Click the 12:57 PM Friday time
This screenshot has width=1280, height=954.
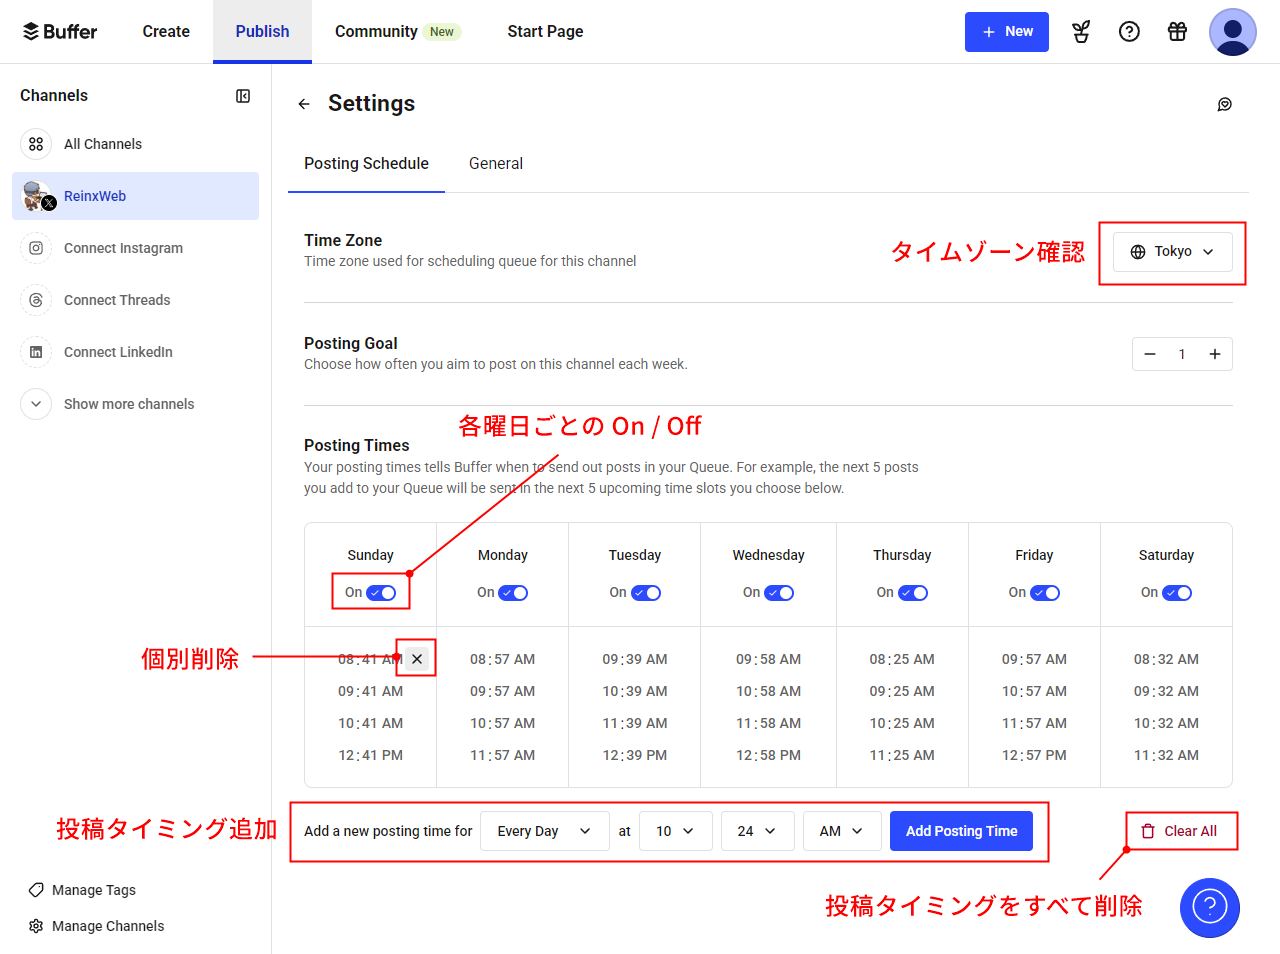click(x=1034, y=755)
